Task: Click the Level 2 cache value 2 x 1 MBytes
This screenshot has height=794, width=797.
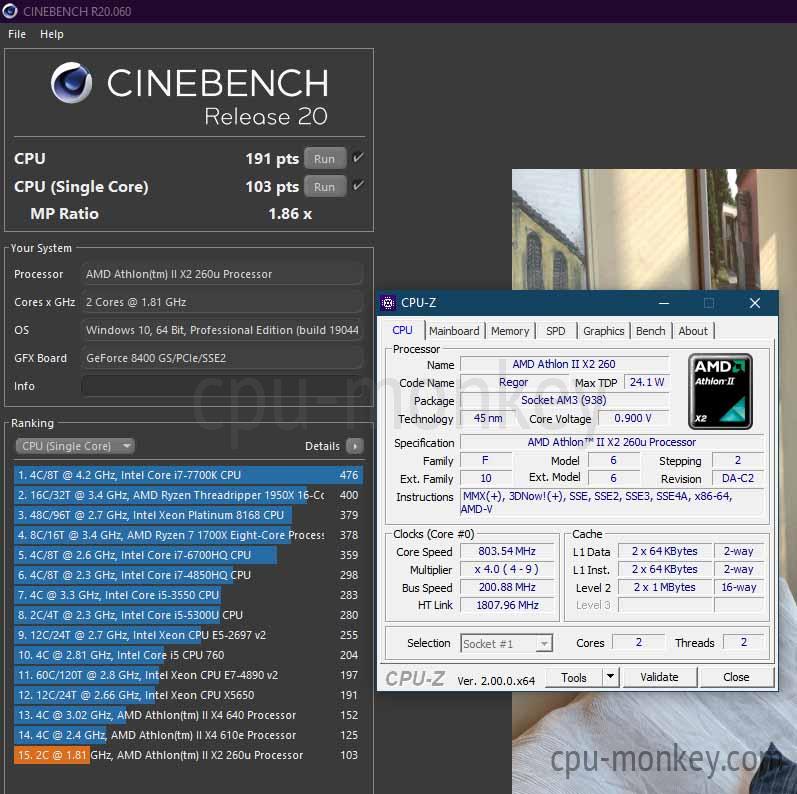Action: click(664, 587)
